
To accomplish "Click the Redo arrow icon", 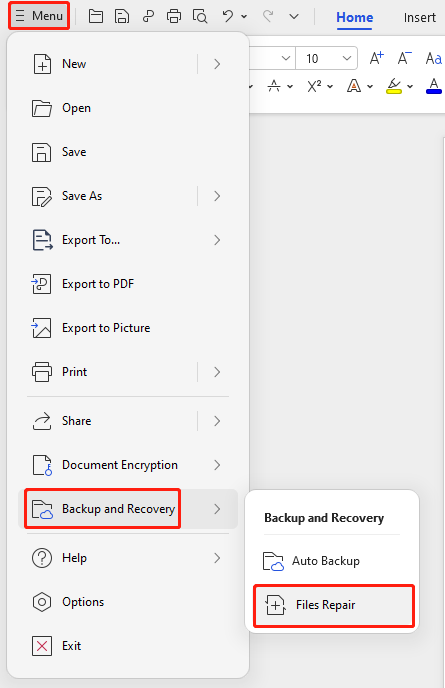I will [x=268, y=16].
